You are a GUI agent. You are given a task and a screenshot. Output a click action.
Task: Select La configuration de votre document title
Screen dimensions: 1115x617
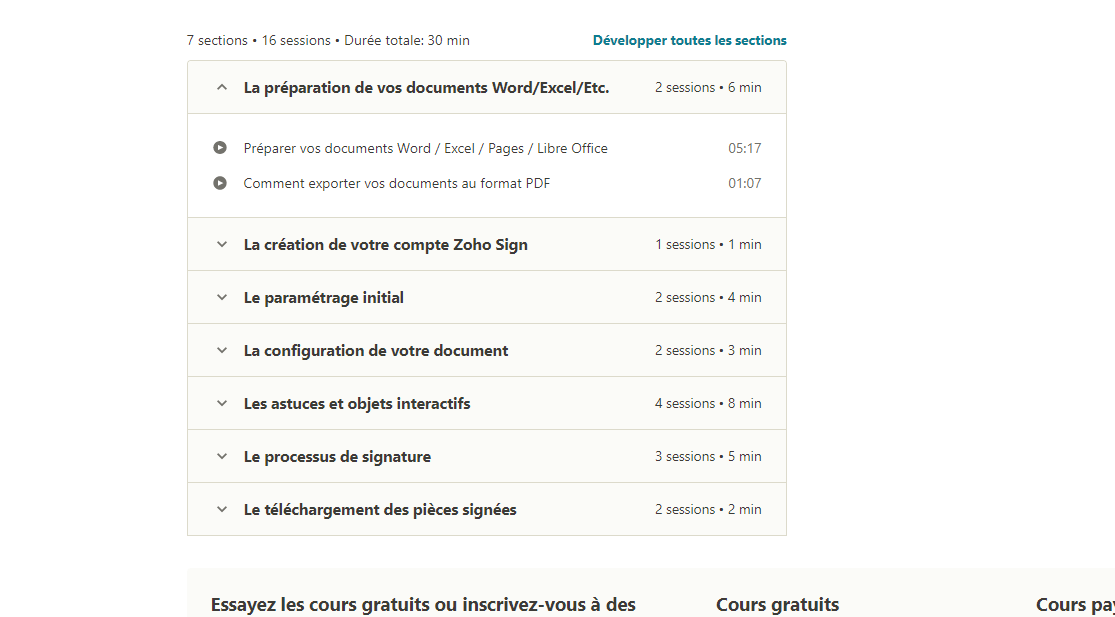[x=375, y=351]
